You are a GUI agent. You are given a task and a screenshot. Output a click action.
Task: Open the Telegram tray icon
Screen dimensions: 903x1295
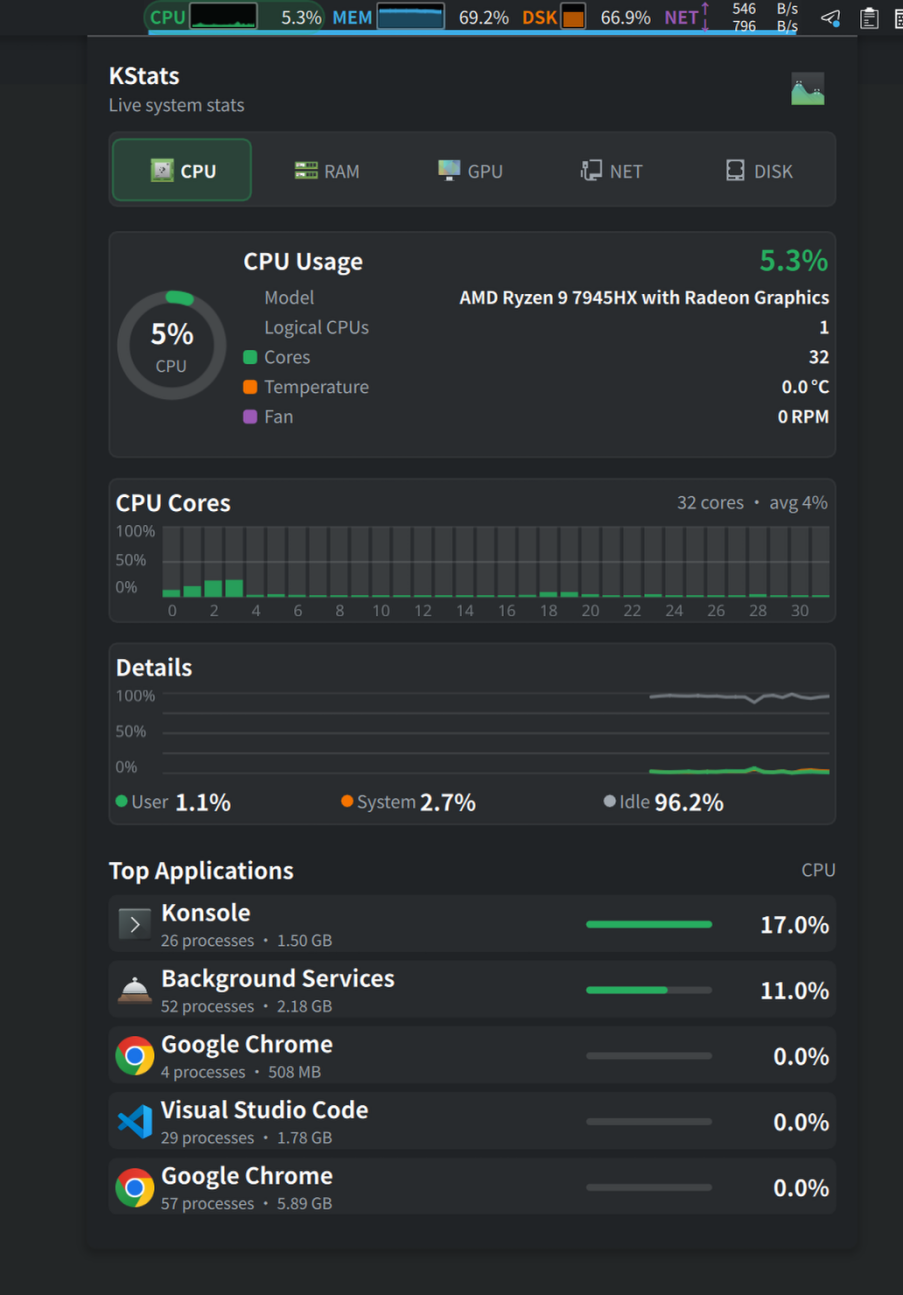[831, 17]
